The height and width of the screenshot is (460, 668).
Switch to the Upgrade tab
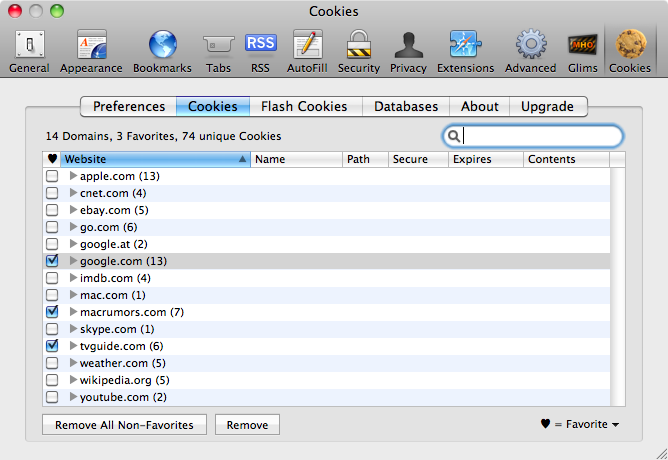(547, 106)
